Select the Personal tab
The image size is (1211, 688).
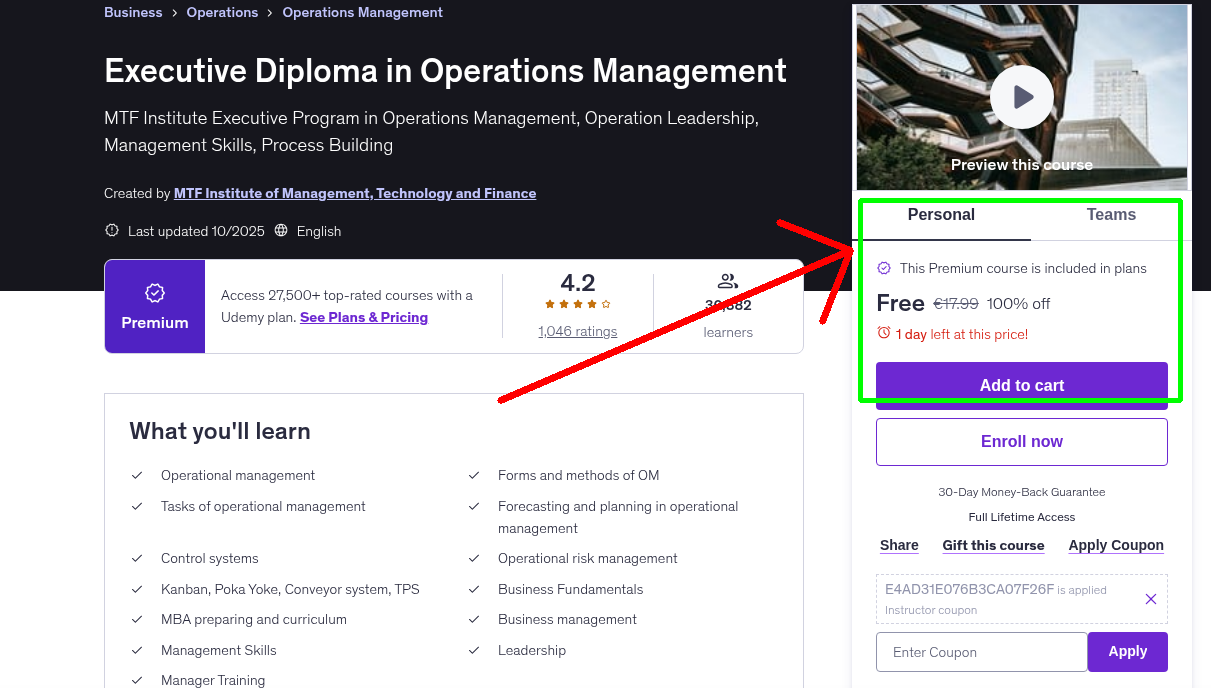pos(941,214)
